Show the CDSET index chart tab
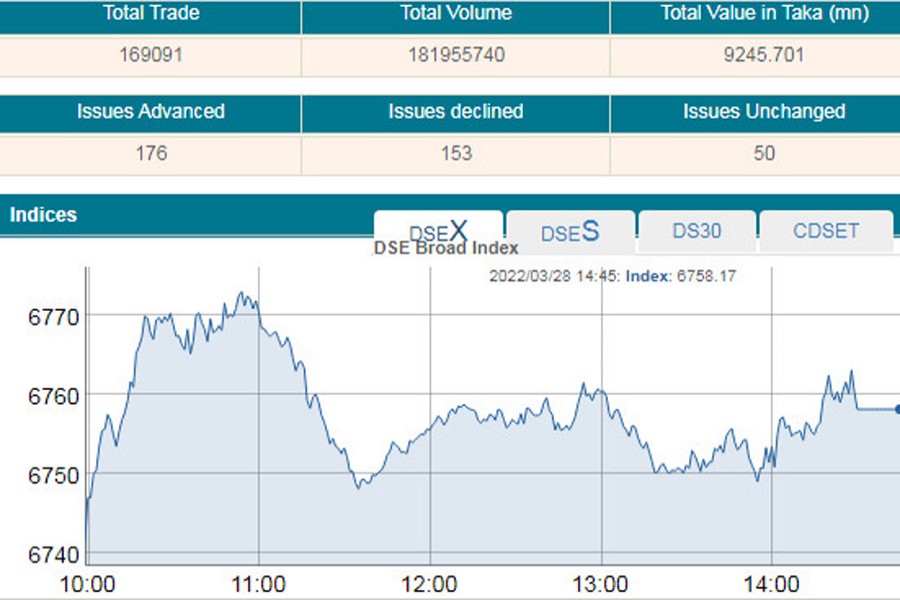Screen dimensions: 900x600 826,231
